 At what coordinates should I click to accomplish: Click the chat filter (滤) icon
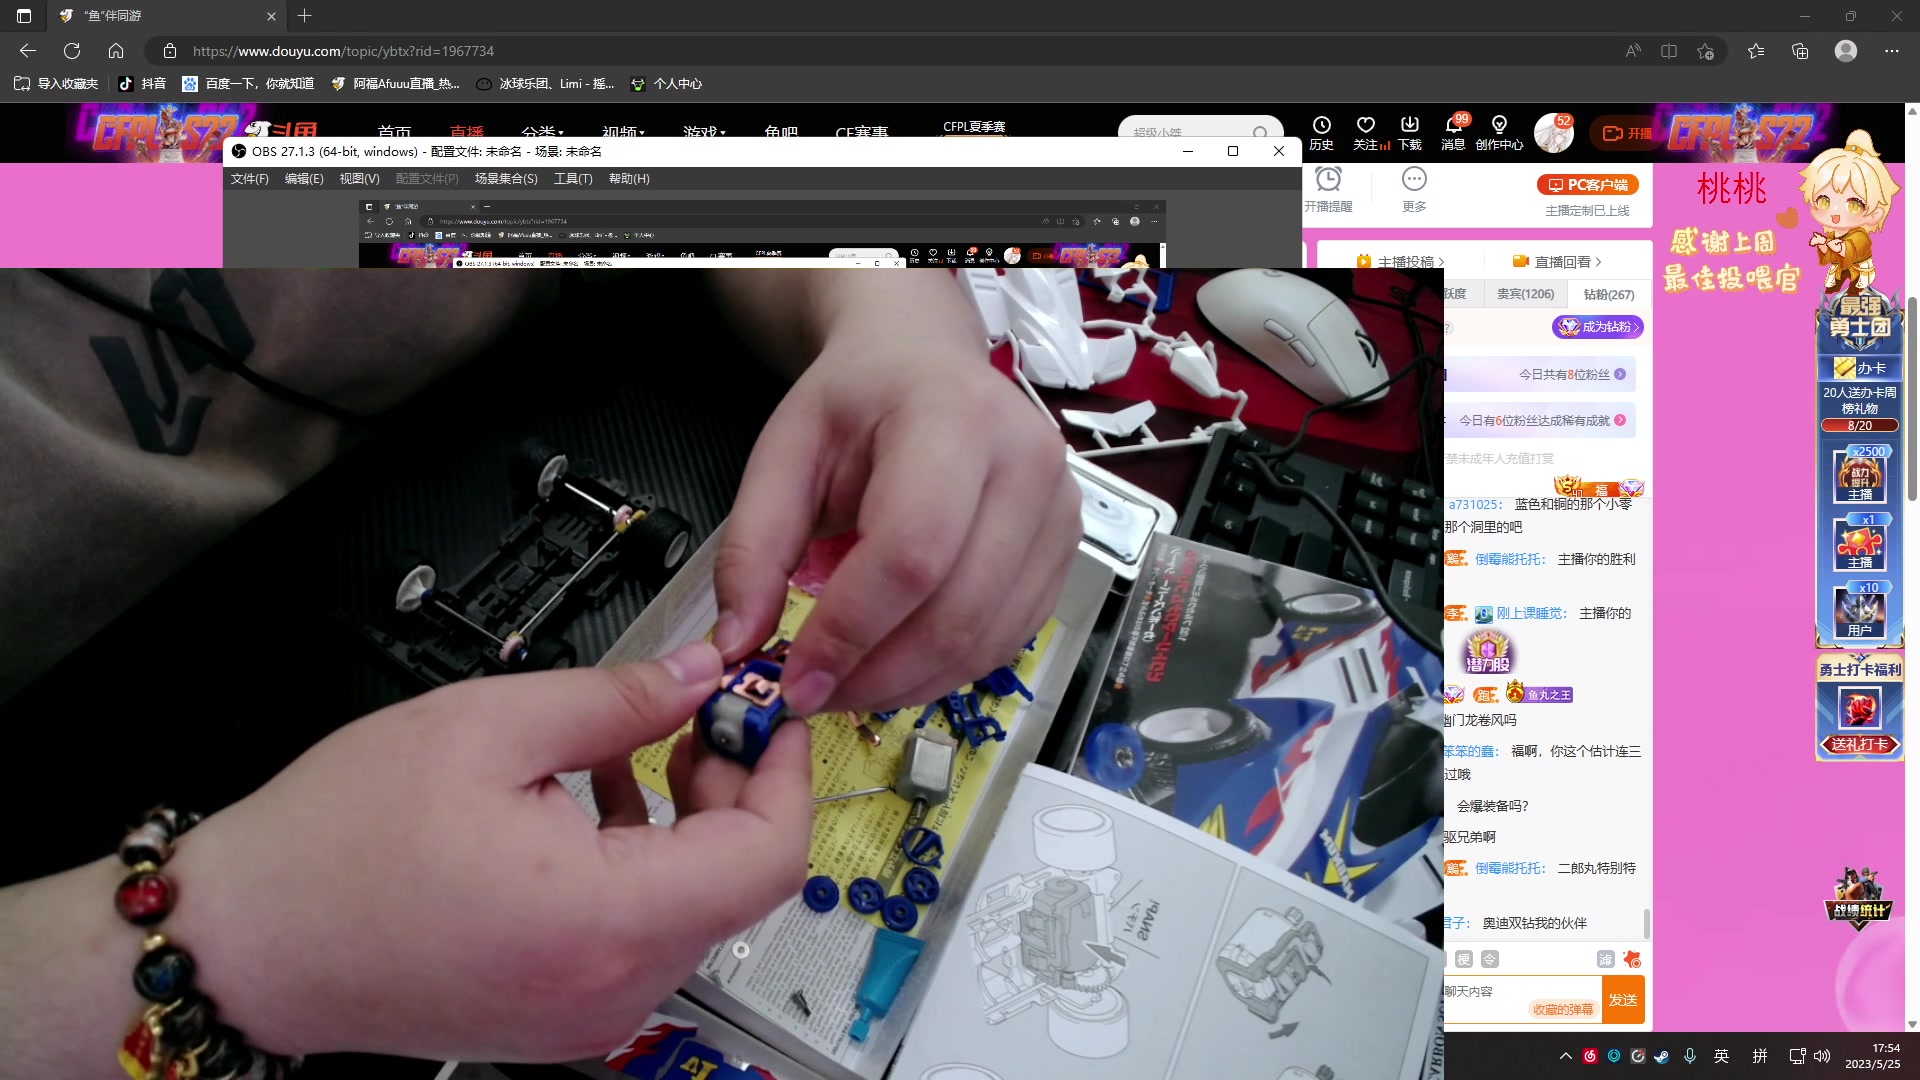(x=1605, y=960)
